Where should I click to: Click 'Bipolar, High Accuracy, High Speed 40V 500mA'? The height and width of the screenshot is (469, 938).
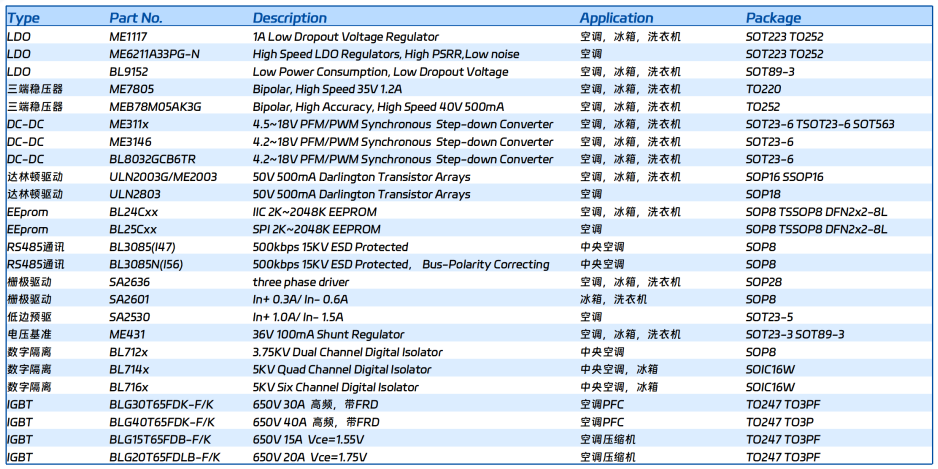(x=379, y=107)
